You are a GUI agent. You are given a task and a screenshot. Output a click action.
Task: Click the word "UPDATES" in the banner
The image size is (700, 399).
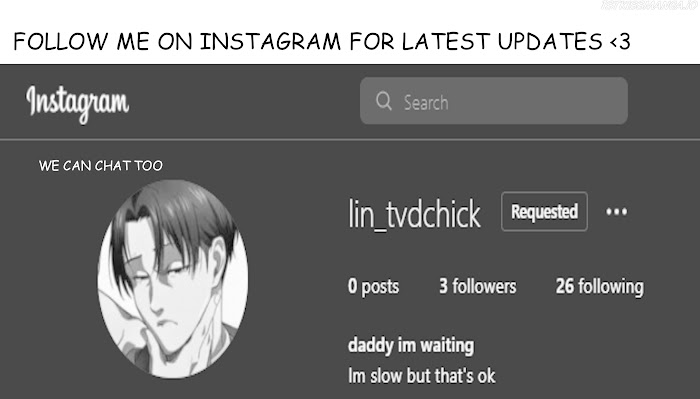[550, 42]
